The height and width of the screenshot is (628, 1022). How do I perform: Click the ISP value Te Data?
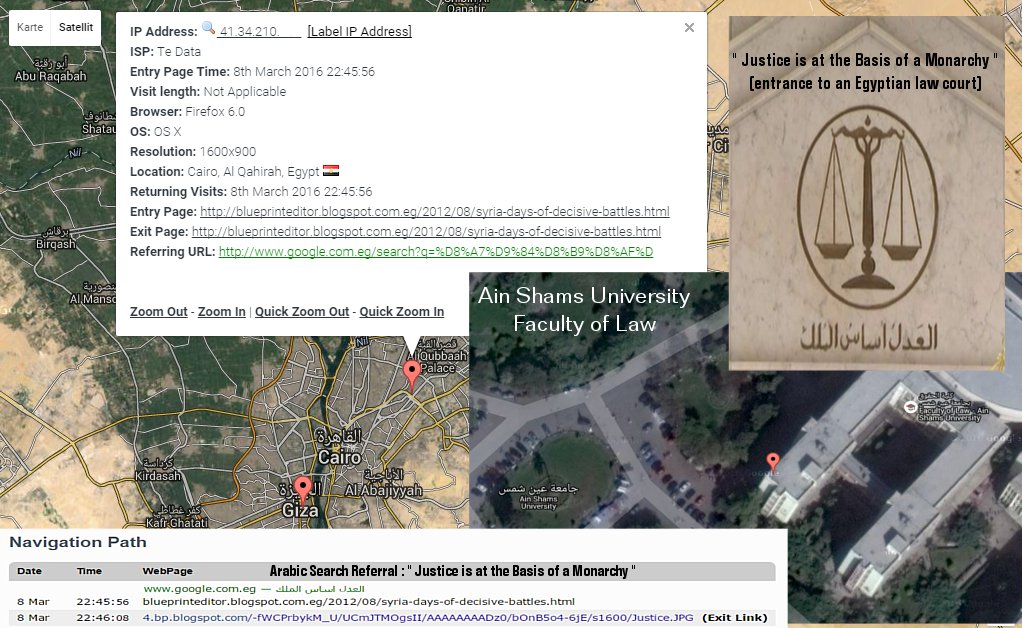pos(179,51)
